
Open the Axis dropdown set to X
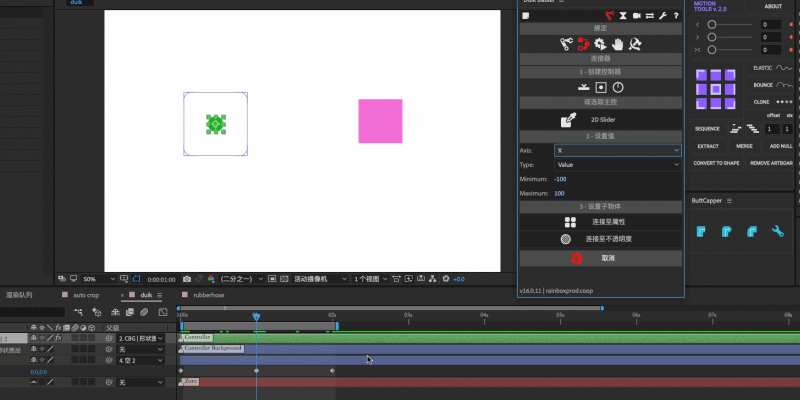[617, 151]
